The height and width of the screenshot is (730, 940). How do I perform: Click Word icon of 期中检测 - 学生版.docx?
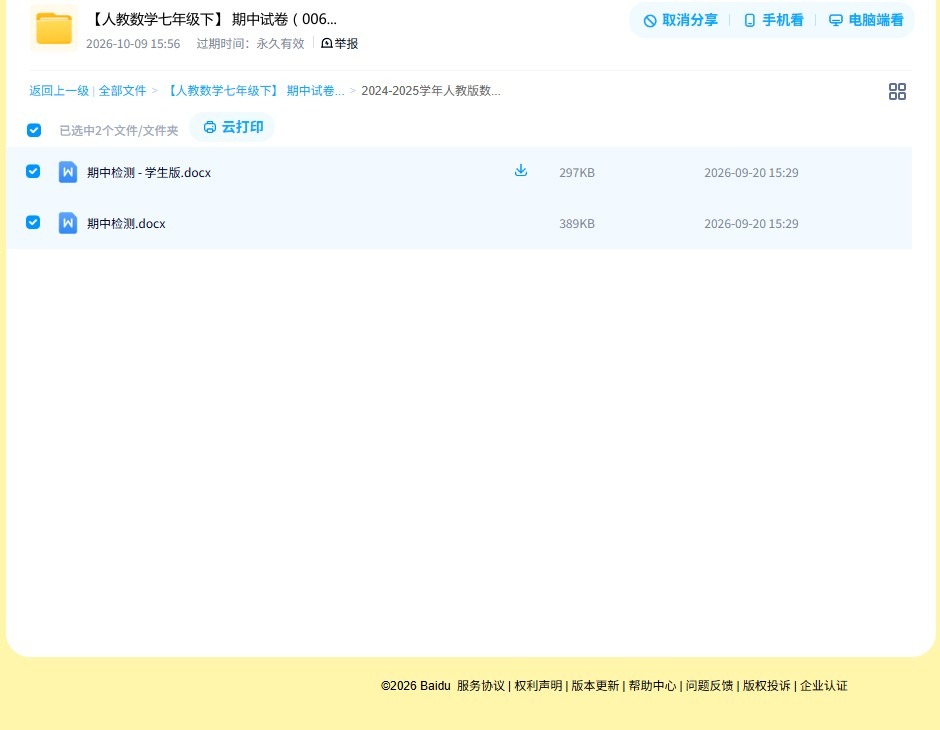tap(68, 172)
